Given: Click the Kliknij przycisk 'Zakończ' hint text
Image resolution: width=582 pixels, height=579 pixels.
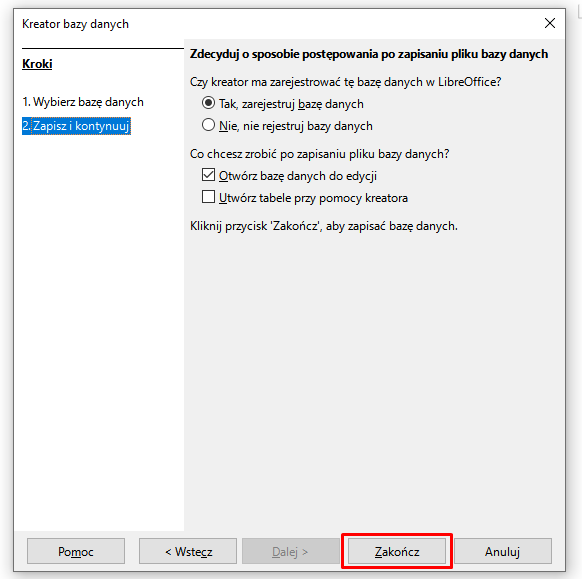Looking at the screenshot, I should pos(324,226).
